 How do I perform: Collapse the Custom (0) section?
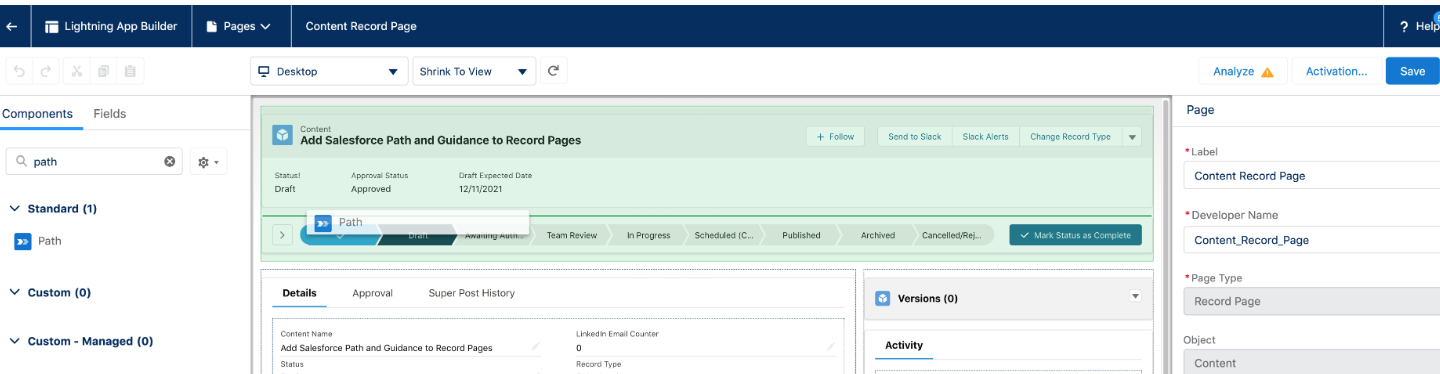tap(49, 293)
